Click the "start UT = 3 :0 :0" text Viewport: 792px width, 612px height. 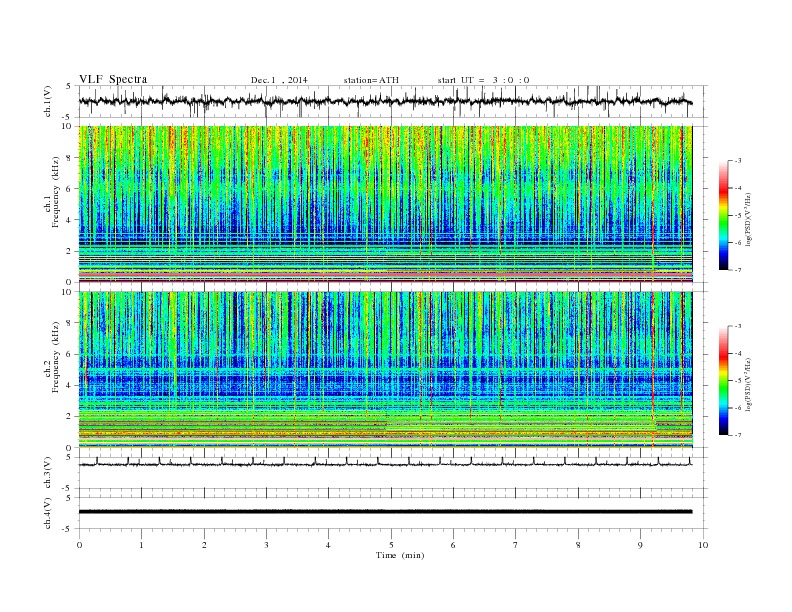coord(483,80)
